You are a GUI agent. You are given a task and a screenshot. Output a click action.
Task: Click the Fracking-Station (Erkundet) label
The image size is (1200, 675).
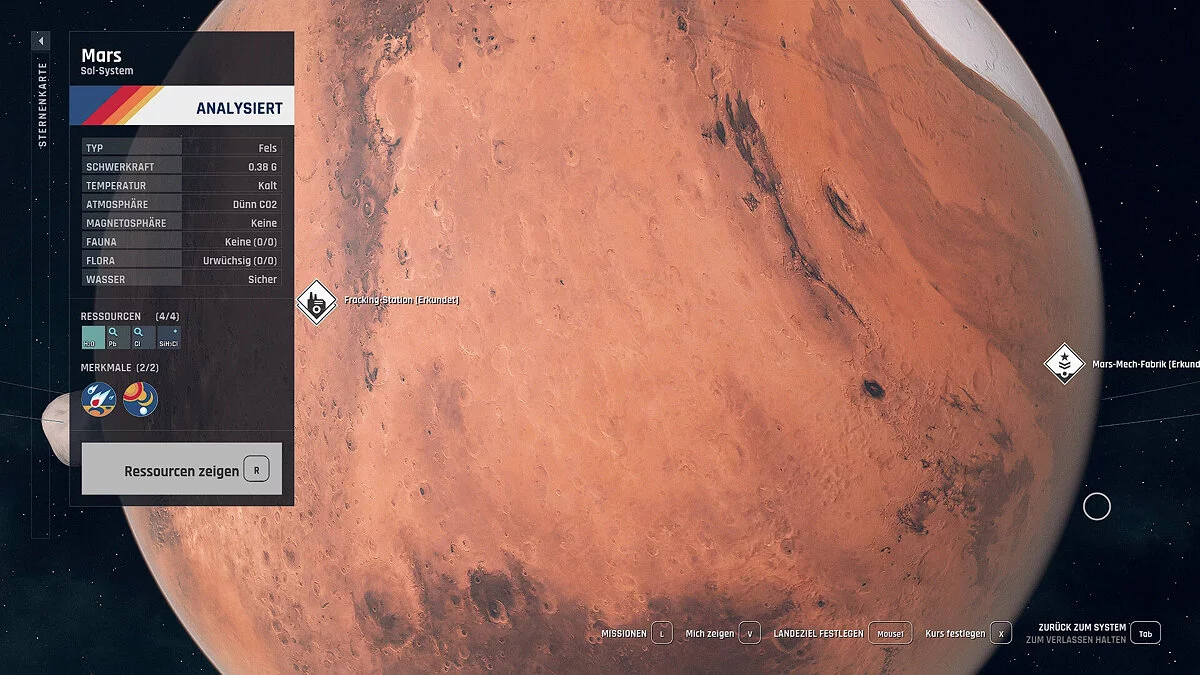click(401, 300)
